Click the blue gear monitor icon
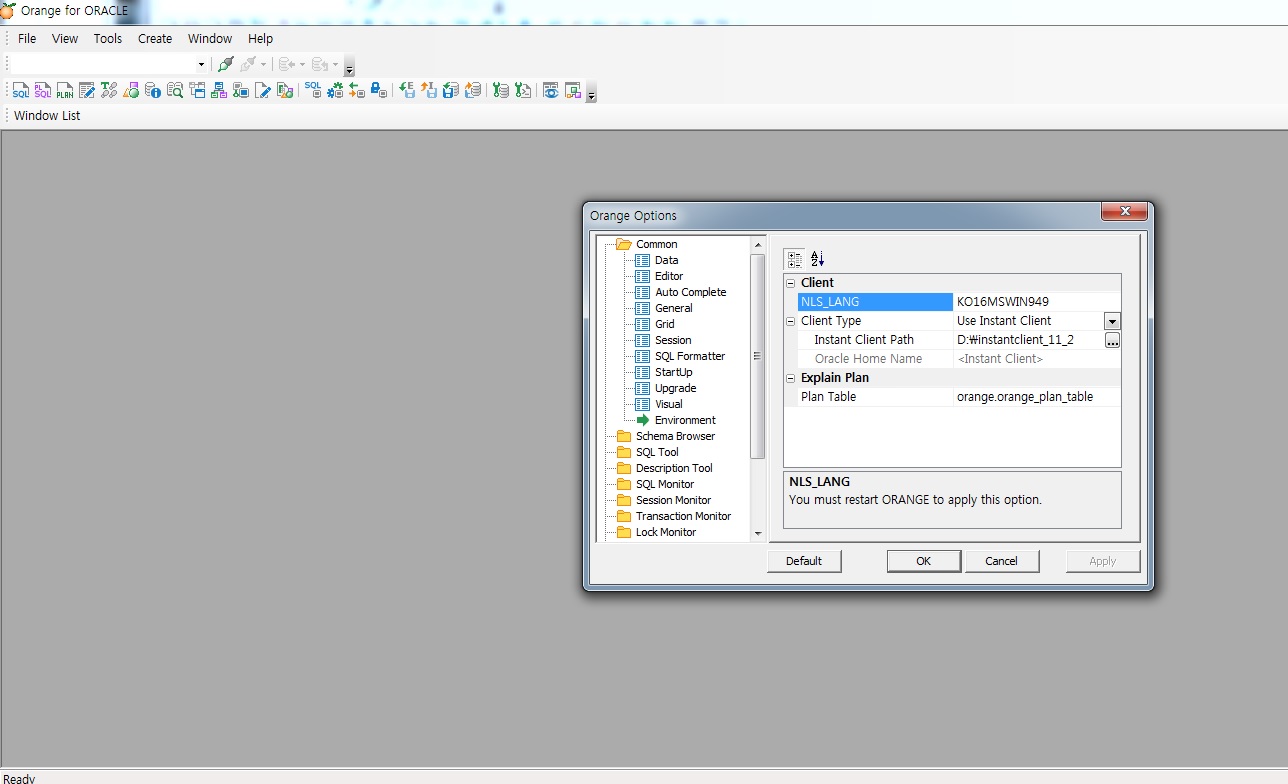The height and width of the screenshot is (784, 1288). 335,90
